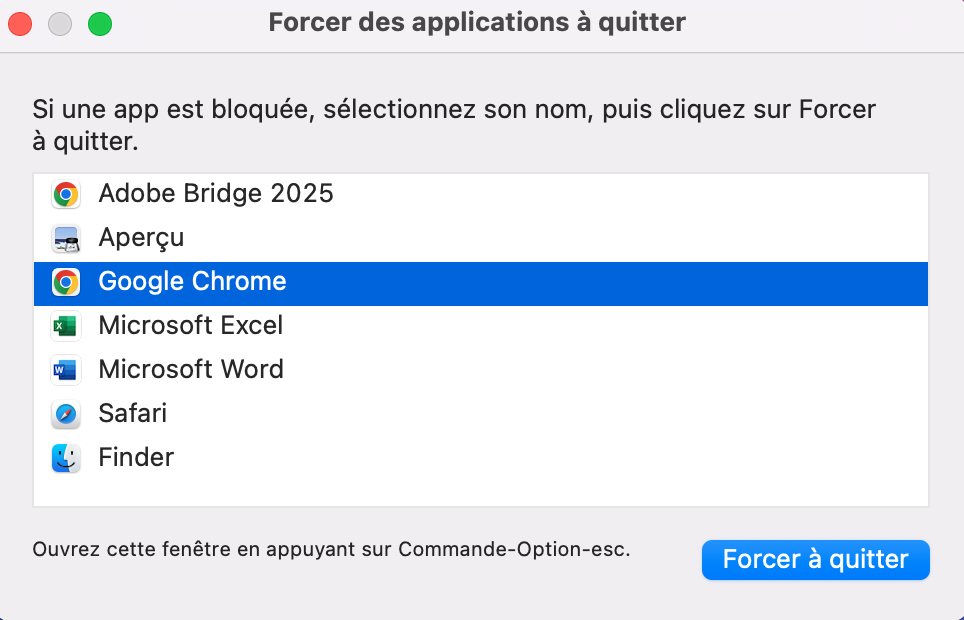Select Finder at the bottom of the list
Screen dimensions: 964x620
pos(136,458)
